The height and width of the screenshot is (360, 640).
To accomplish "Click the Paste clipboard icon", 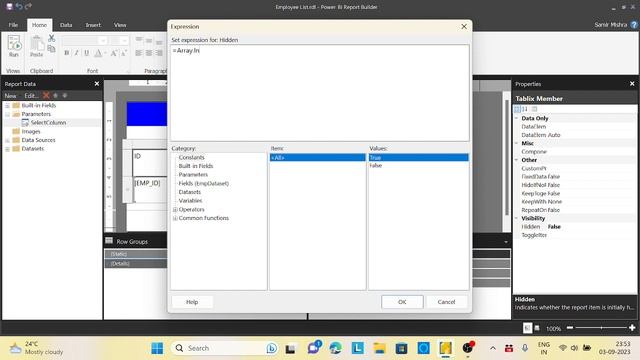I will (x=36, y=46).
